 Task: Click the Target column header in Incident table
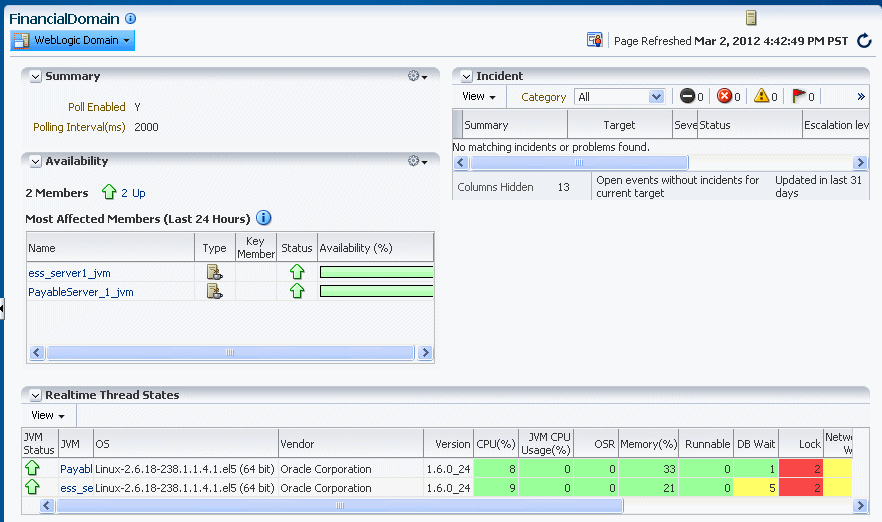coord(620,125)
